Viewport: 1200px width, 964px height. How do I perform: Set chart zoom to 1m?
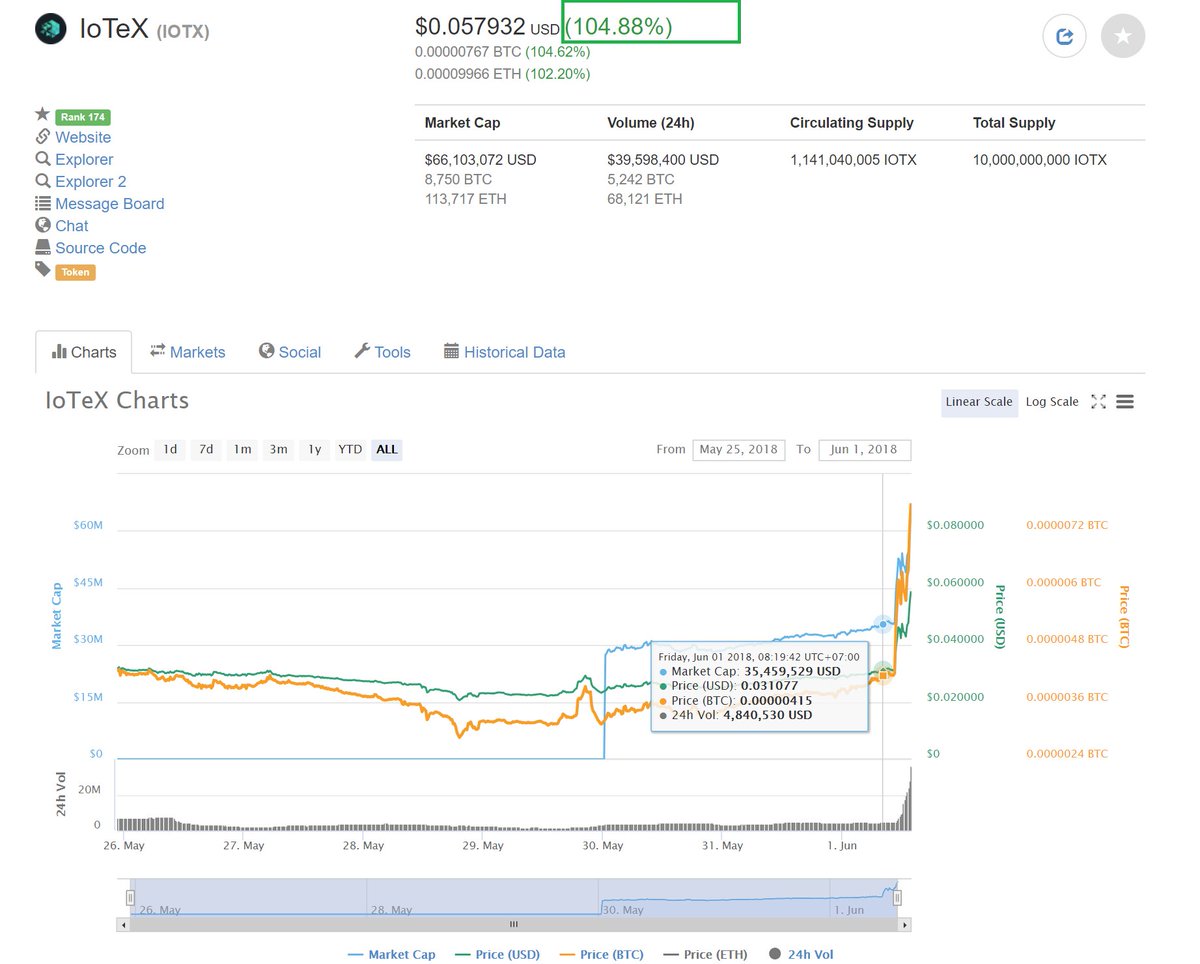click(242, 450)
